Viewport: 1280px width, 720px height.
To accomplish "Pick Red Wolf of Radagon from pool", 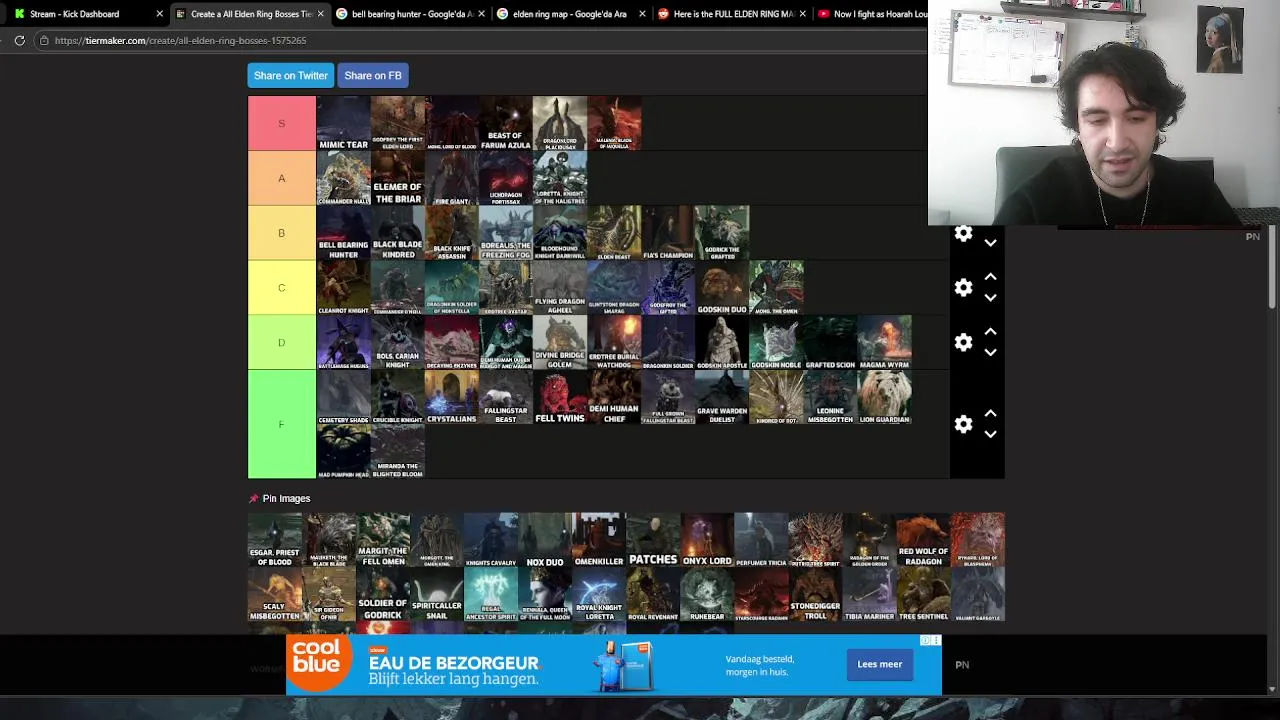I will pyautogui.click(x=923, y=540).
